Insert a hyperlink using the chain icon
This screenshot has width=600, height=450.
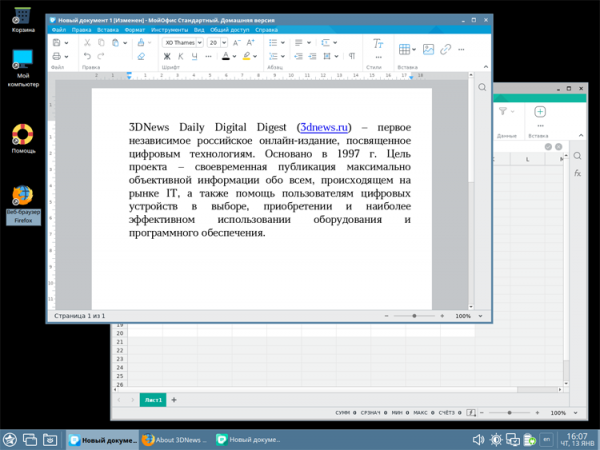coord(445,49)
